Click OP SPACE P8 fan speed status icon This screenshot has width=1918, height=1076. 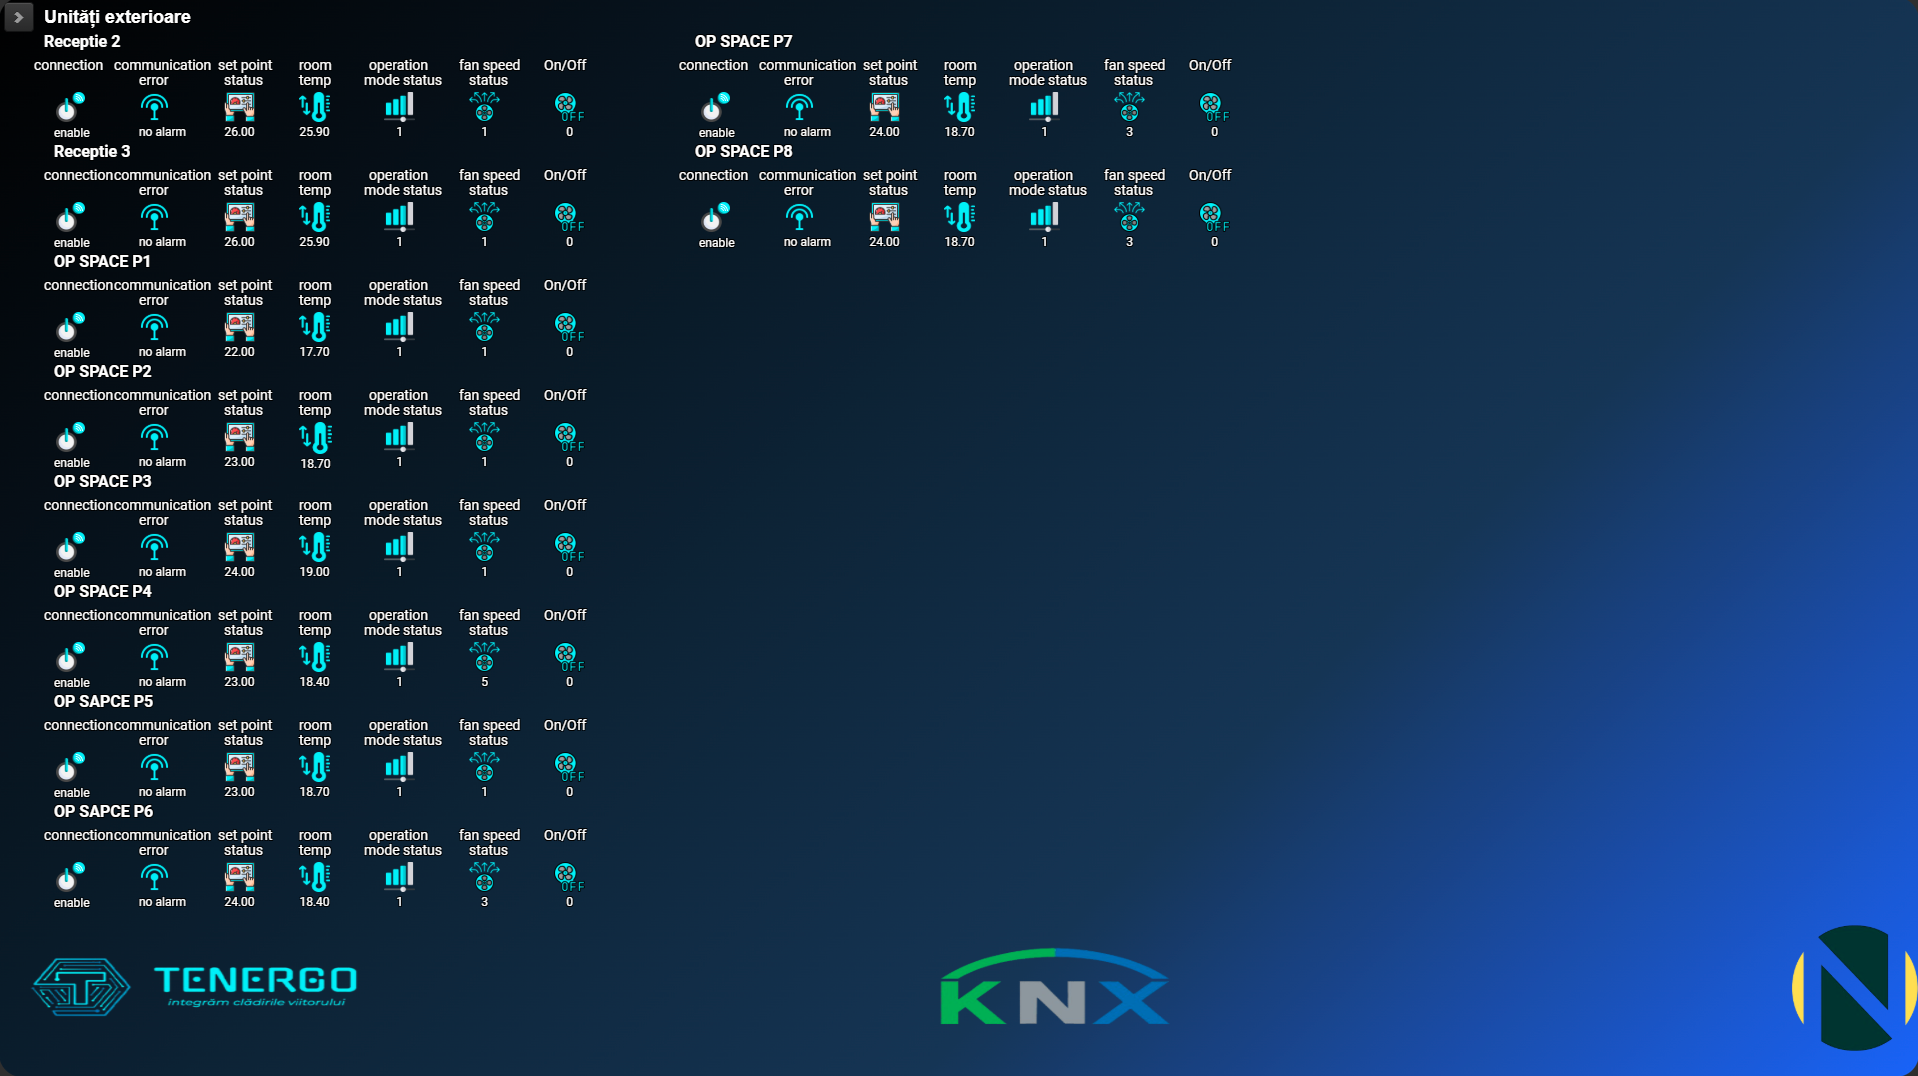coord(1130,217)
